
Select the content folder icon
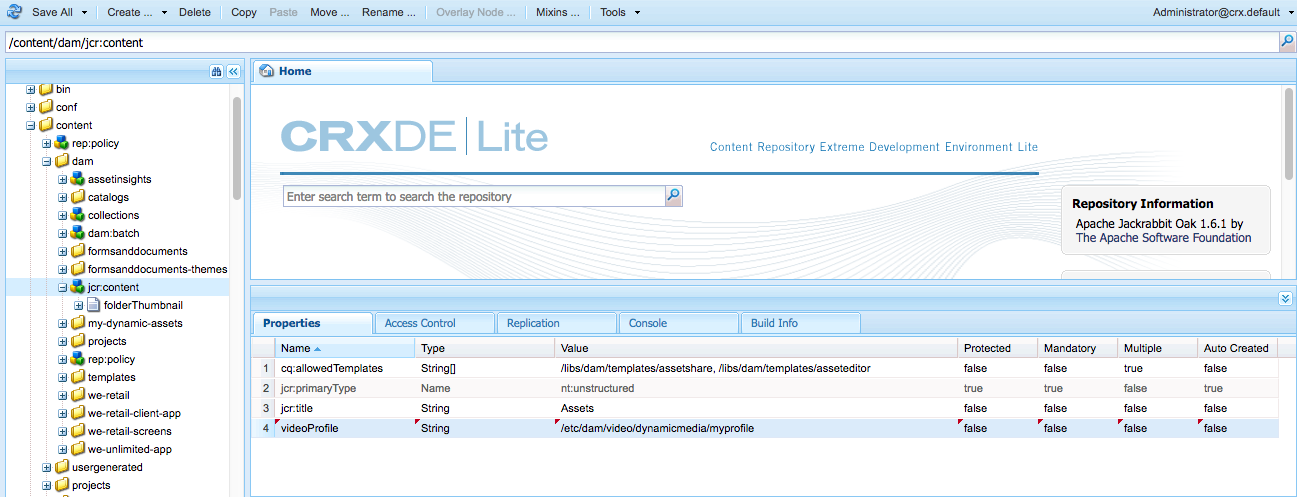pos(46,125)
